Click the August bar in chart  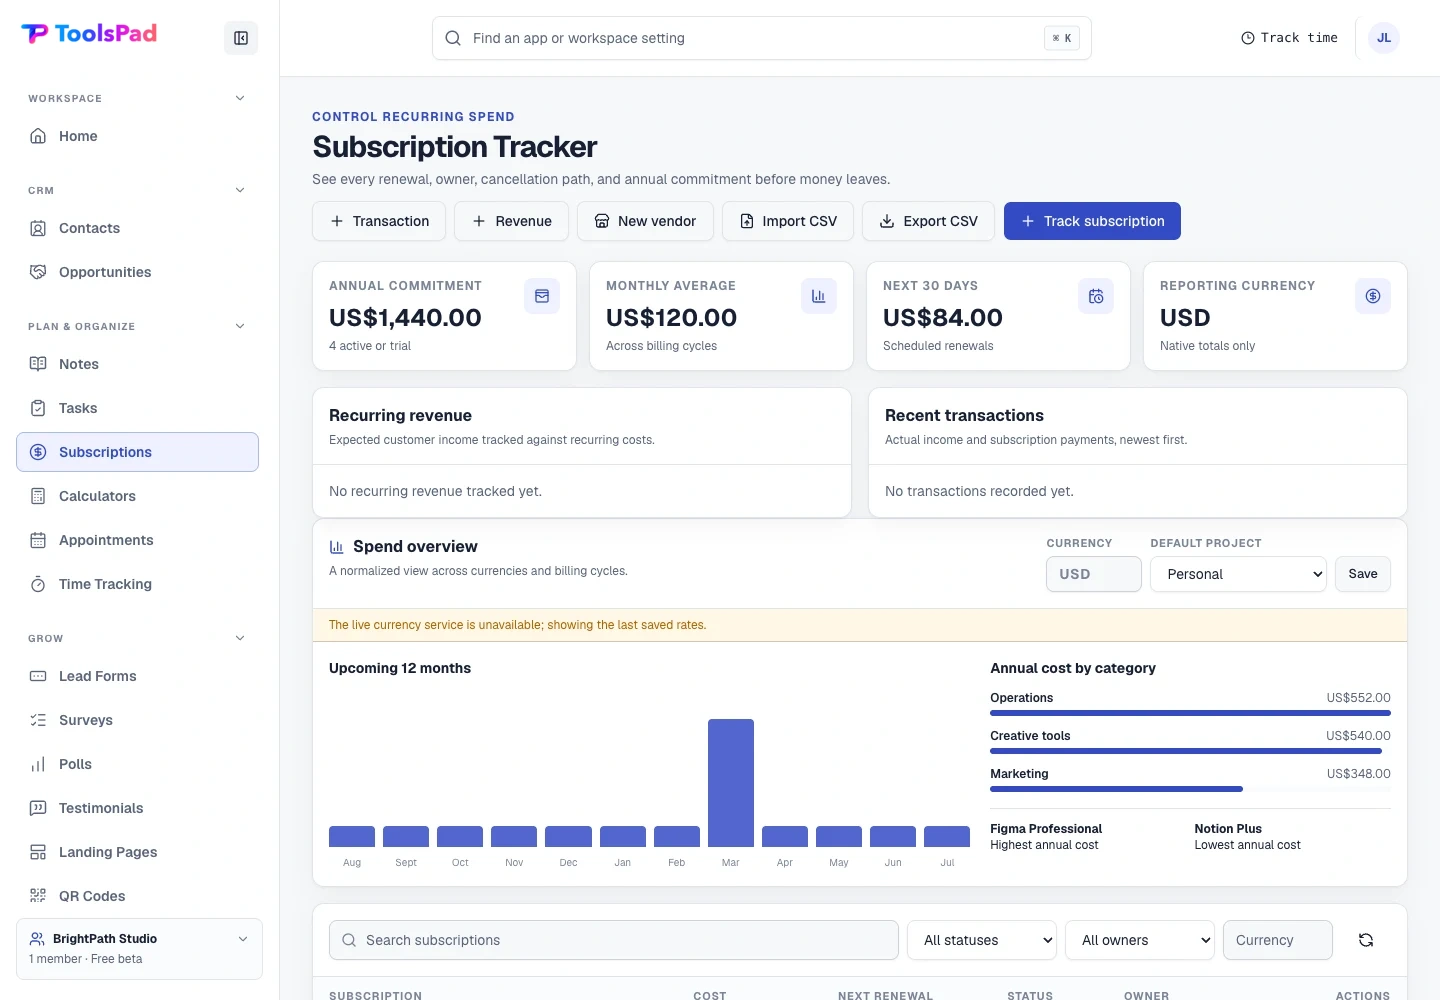tap(352, 837)
